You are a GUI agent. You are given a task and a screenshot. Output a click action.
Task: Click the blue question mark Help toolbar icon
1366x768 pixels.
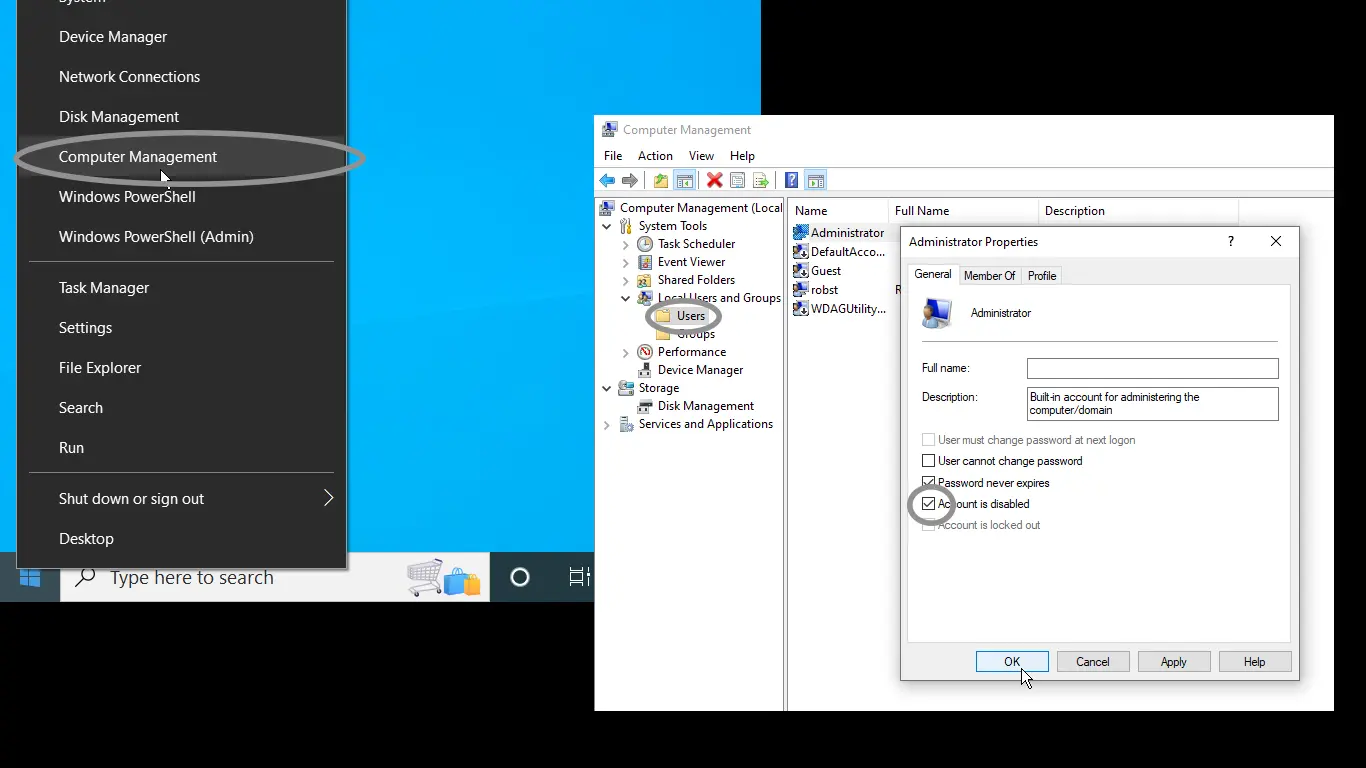(792, 181)
